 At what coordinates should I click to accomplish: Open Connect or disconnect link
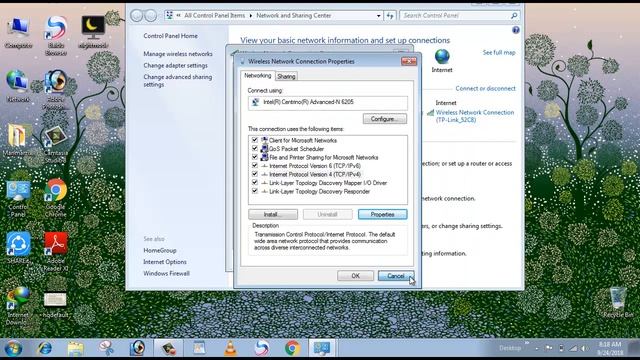coord(485,88)
